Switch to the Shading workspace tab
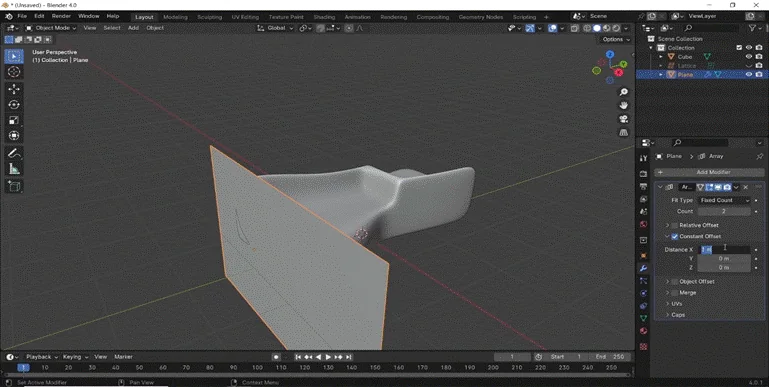The width and height of the screenshot is (769, 387). tap(324, 17)
